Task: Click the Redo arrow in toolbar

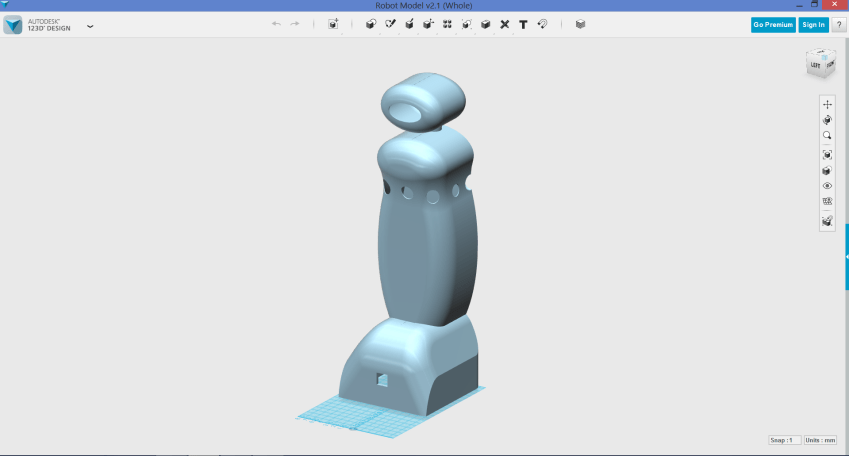Action: coord(295,24)
